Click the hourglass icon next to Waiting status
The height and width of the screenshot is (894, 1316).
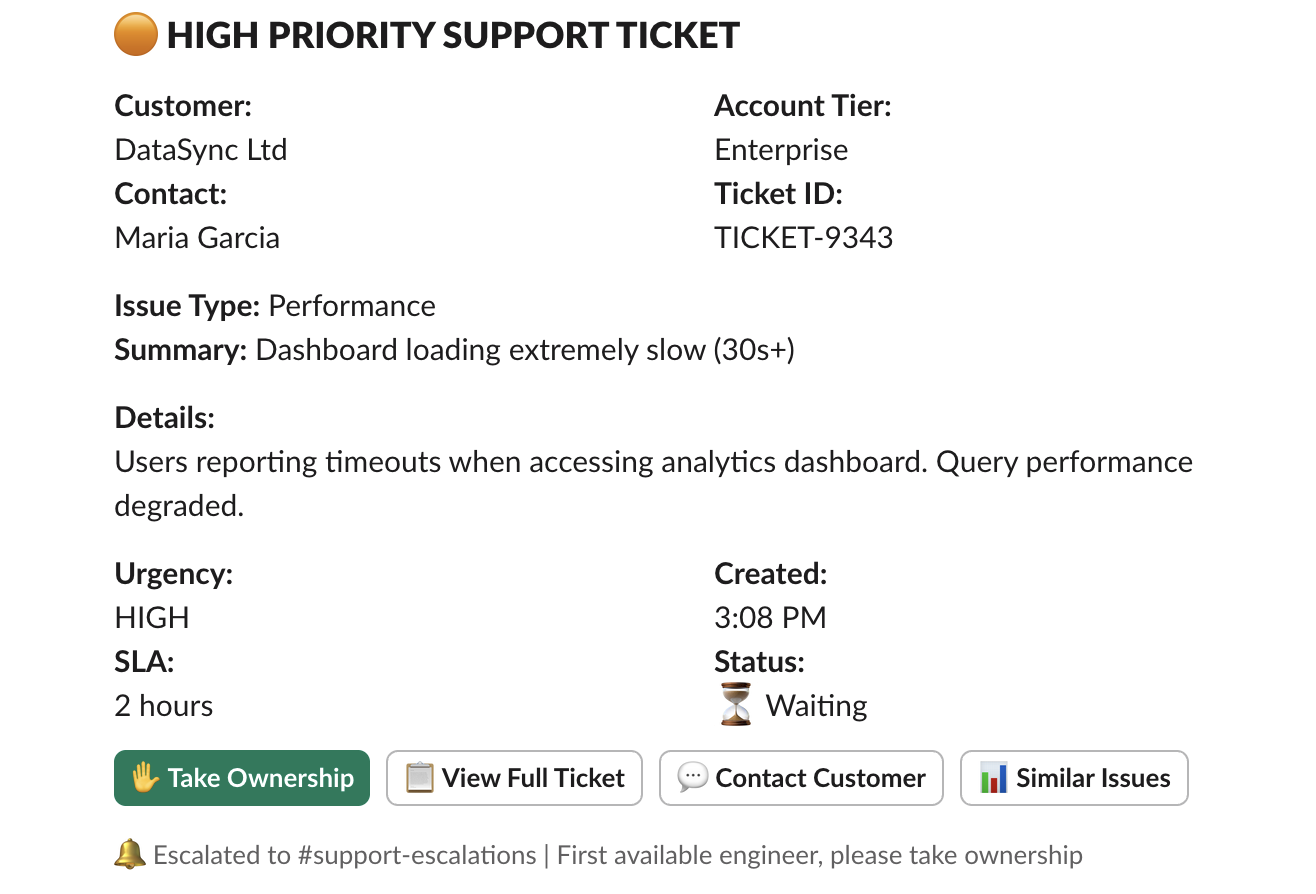pos(734,704)
